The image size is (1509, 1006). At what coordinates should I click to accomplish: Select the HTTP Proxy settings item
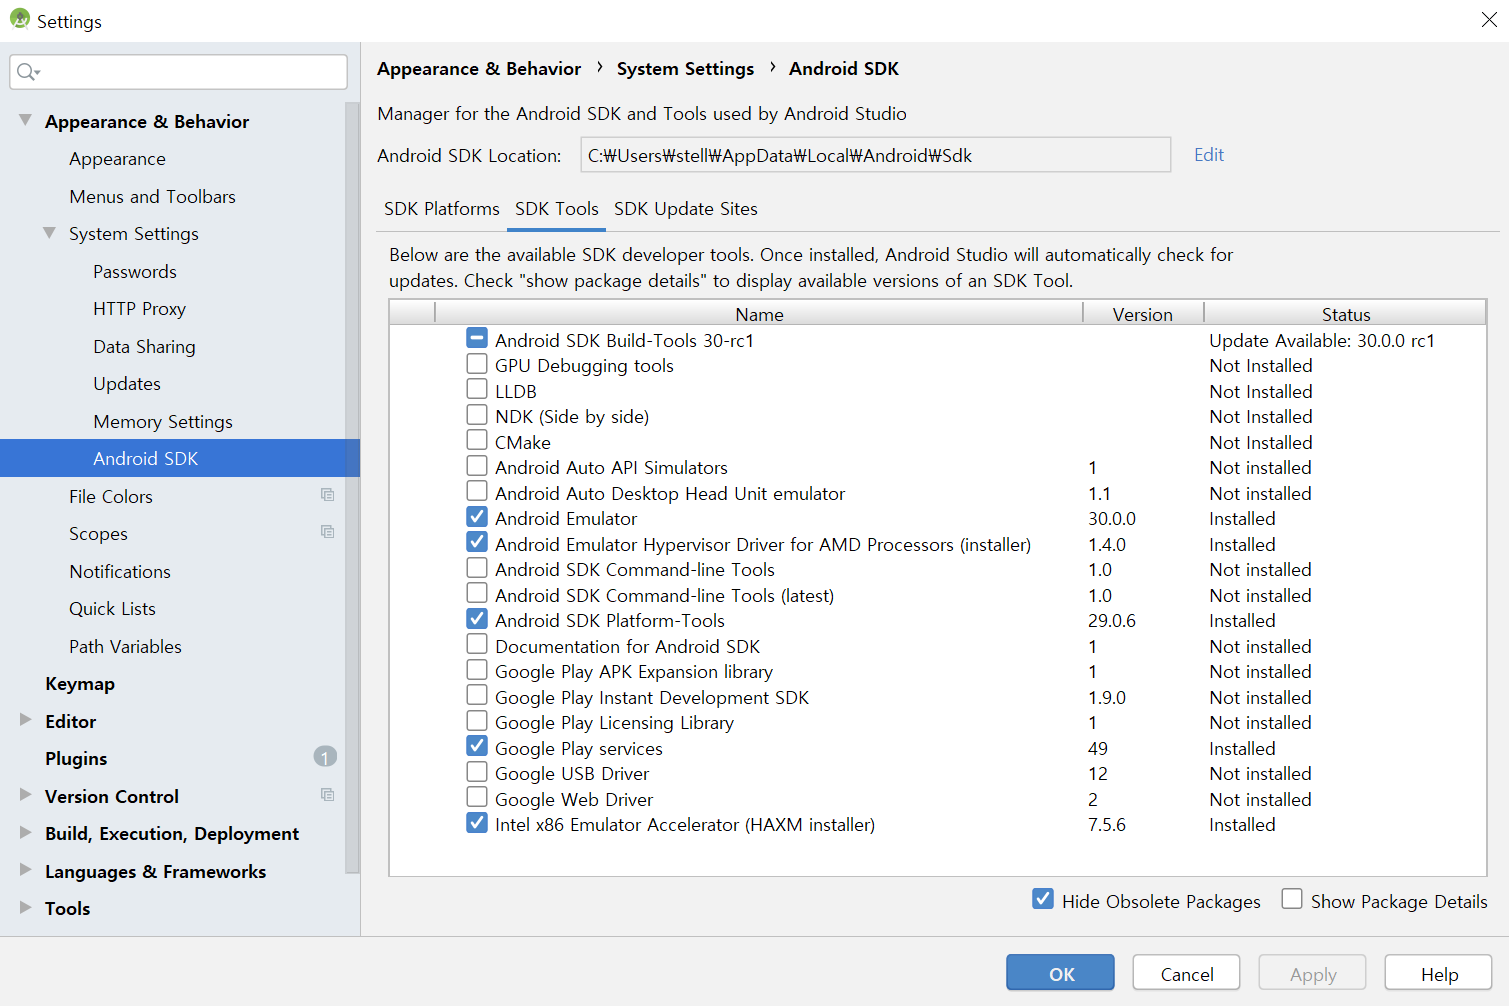tap(139, 309)
